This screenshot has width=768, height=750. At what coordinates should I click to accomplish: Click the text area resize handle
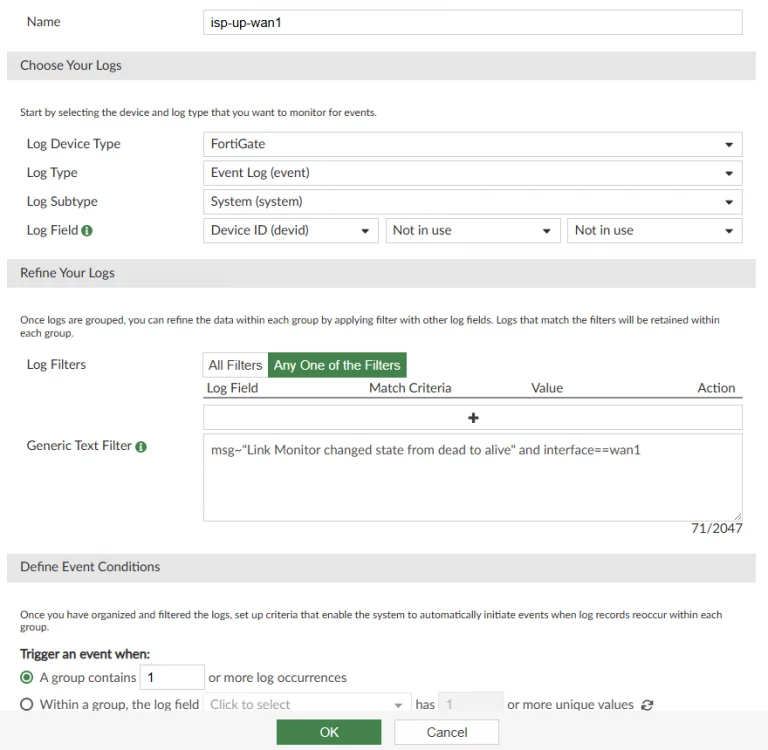pos(738,517)
